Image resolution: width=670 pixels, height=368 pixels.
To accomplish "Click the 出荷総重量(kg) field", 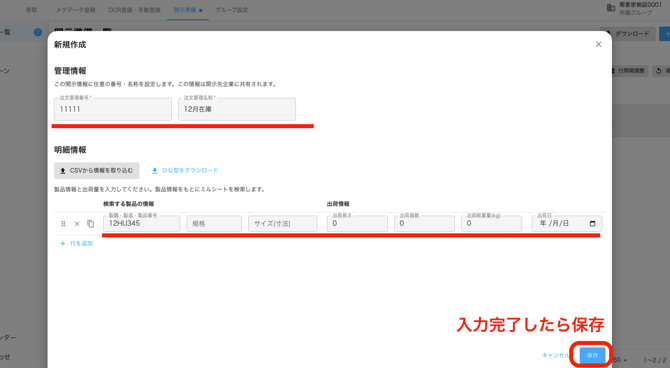I will click(x=491, y=224).
